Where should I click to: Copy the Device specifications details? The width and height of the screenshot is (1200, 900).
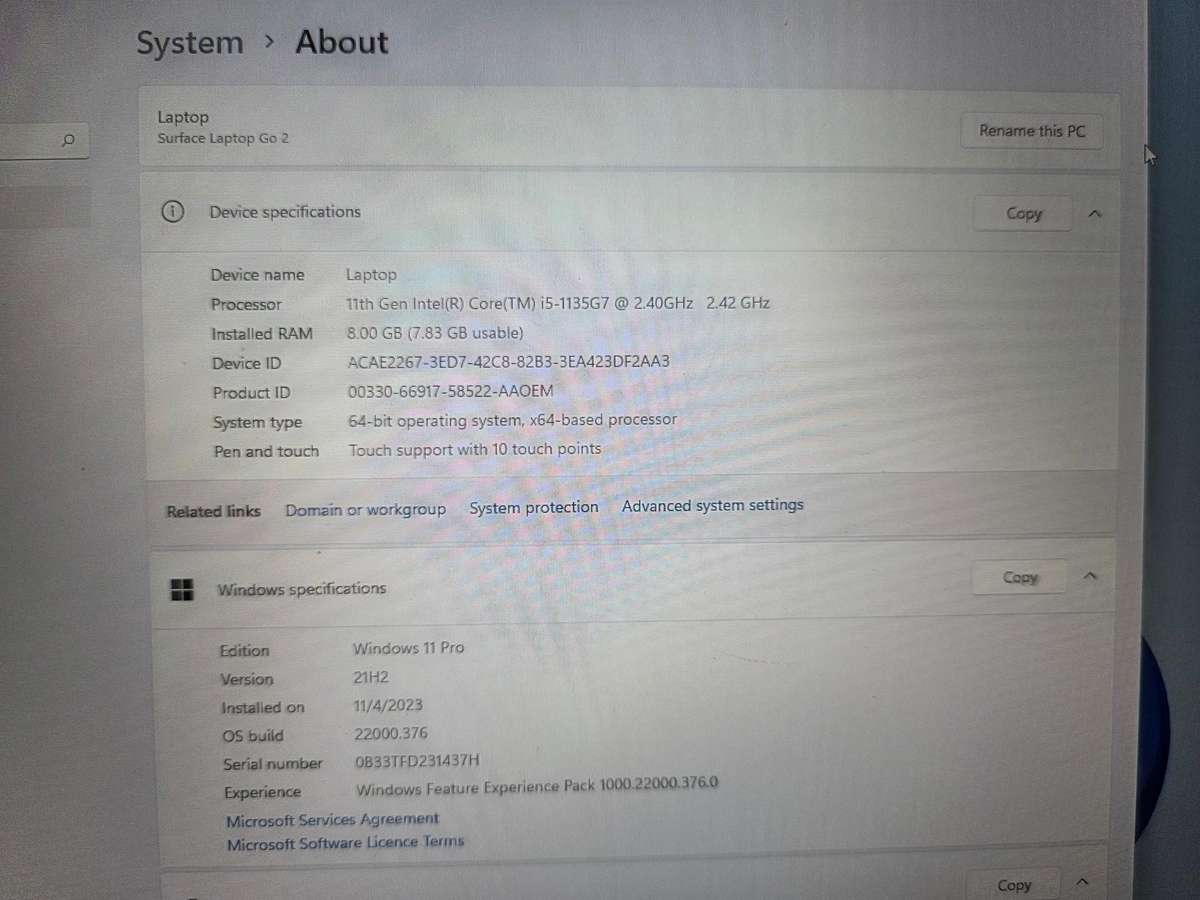1022,213
